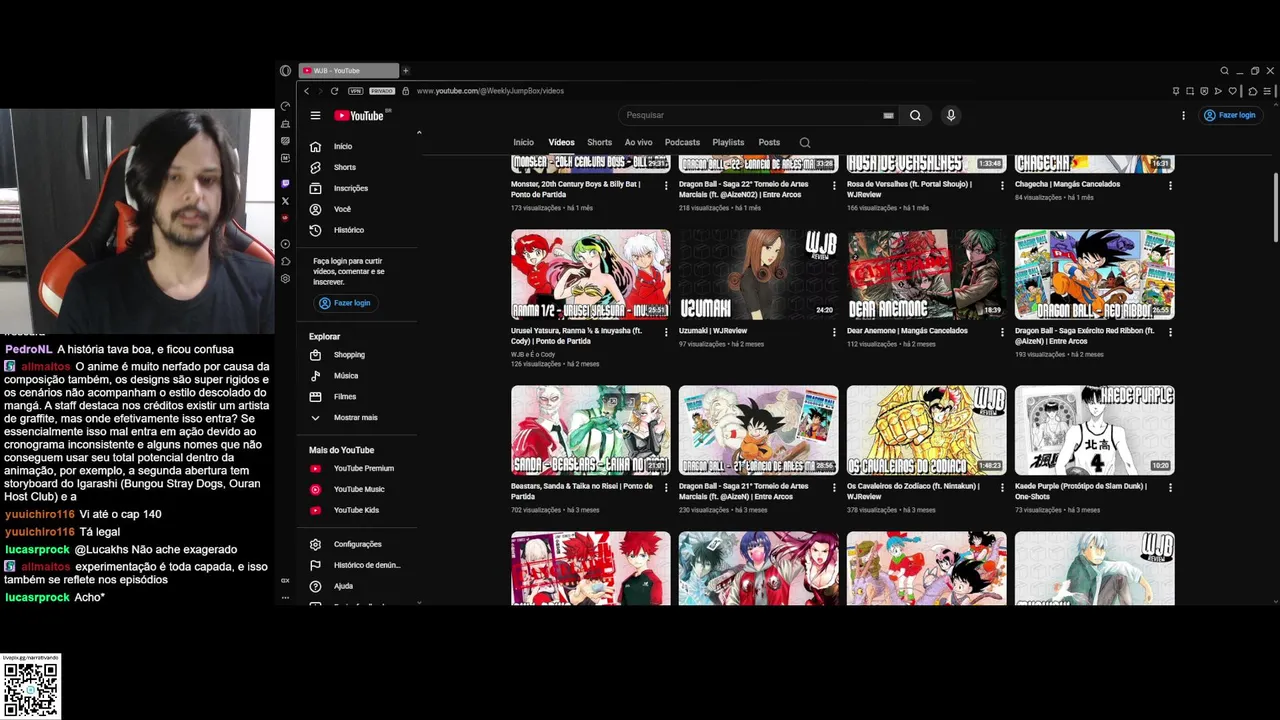Image resolution: width=1280 pixels, height=720 pixels.
Task: Open the Twitch icon in Opera sidebar
Action: pos(285,184)
